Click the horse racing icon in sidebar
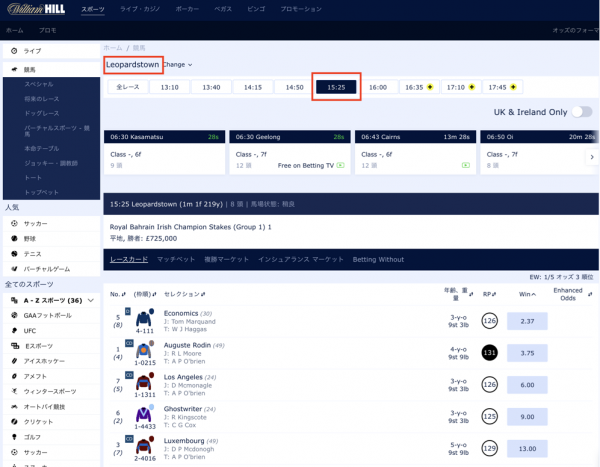The height and width of the screenshot is (467, 600). click(x=15, y=69)
